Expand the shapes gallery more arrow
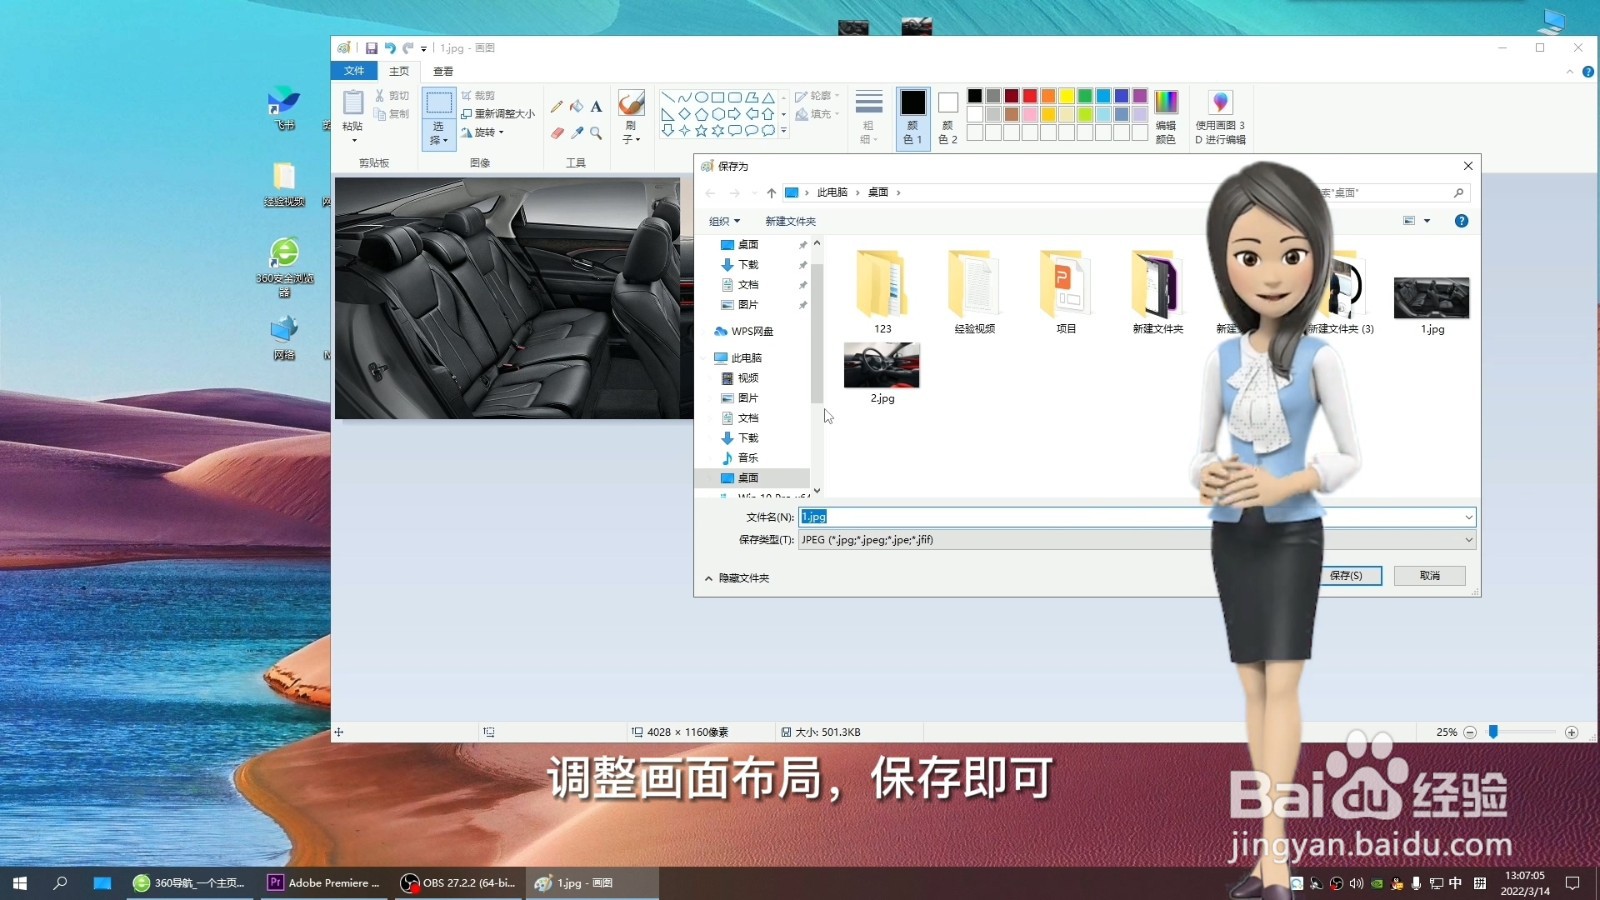 click(x=783, y=131)
